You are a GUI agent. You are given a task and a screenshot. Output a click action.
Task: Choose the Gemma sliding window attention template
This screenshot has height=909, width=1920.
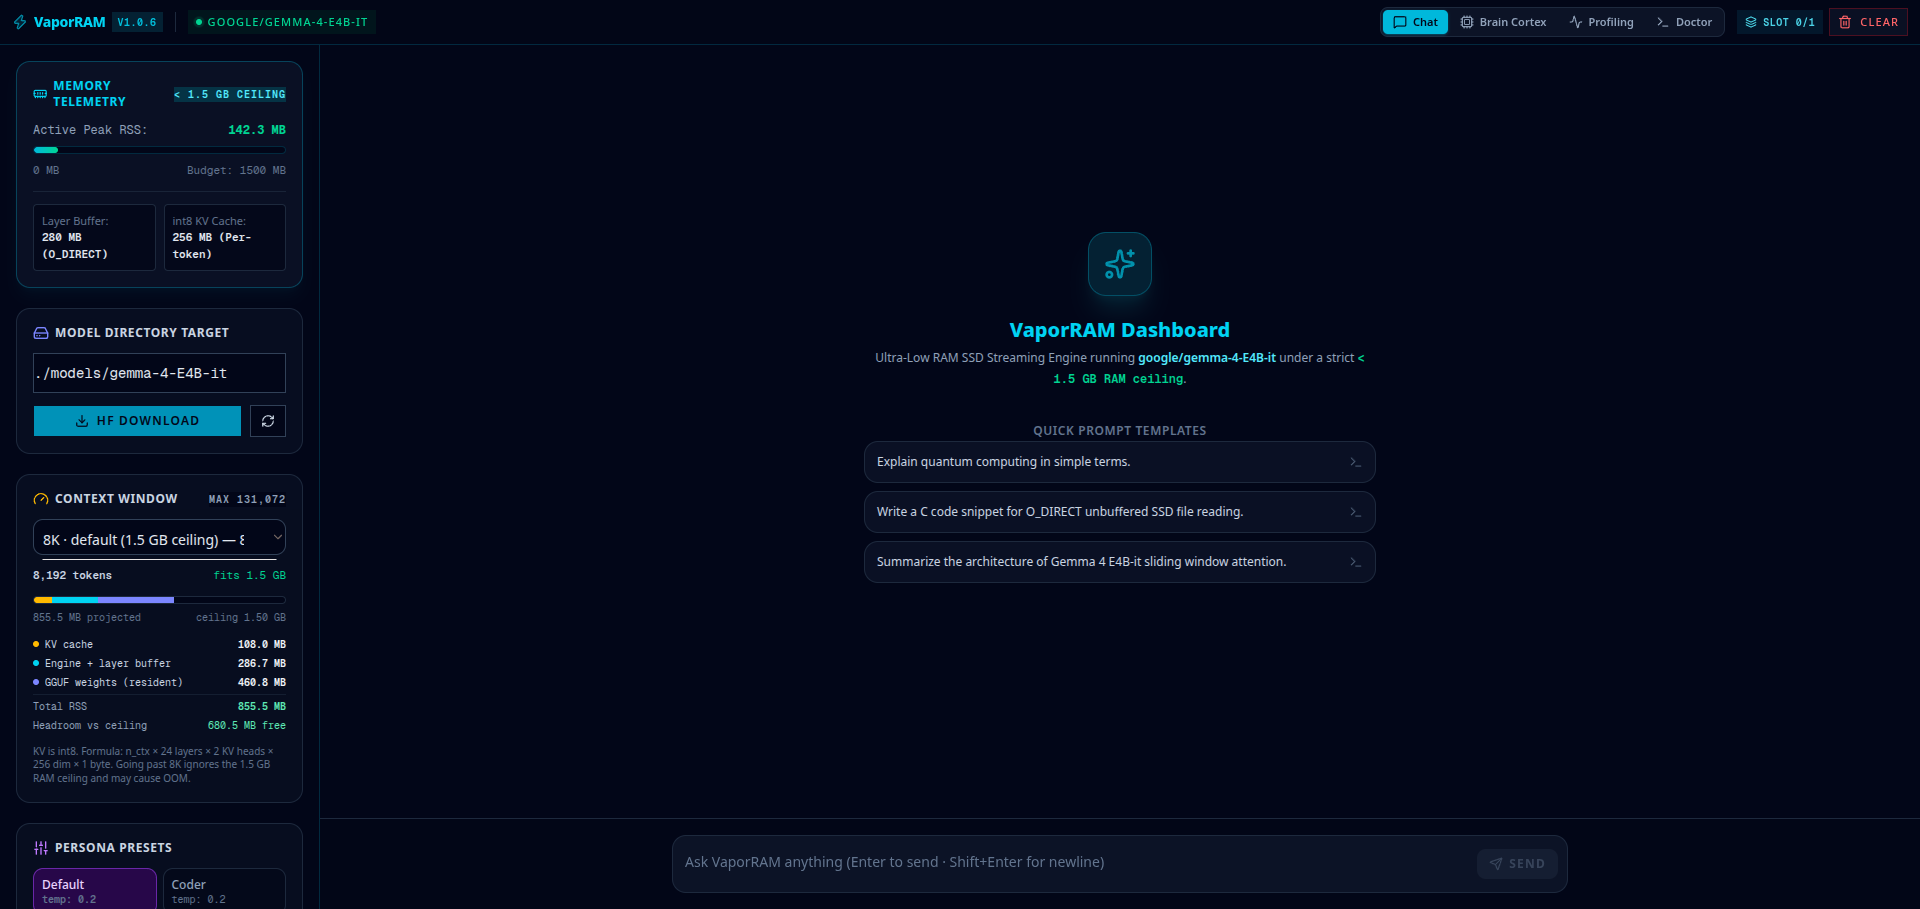pyautogui.click(x=1120, y=562)
